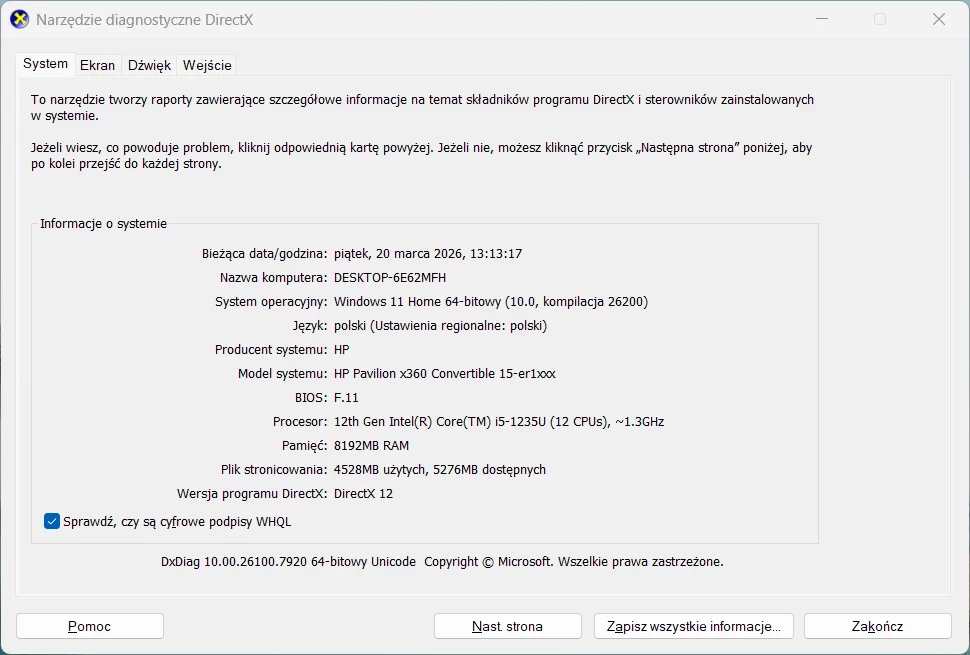970x655 pixels.
Task: Click the HP Pavilion x360 system model text
Action: tap(444, 373)
